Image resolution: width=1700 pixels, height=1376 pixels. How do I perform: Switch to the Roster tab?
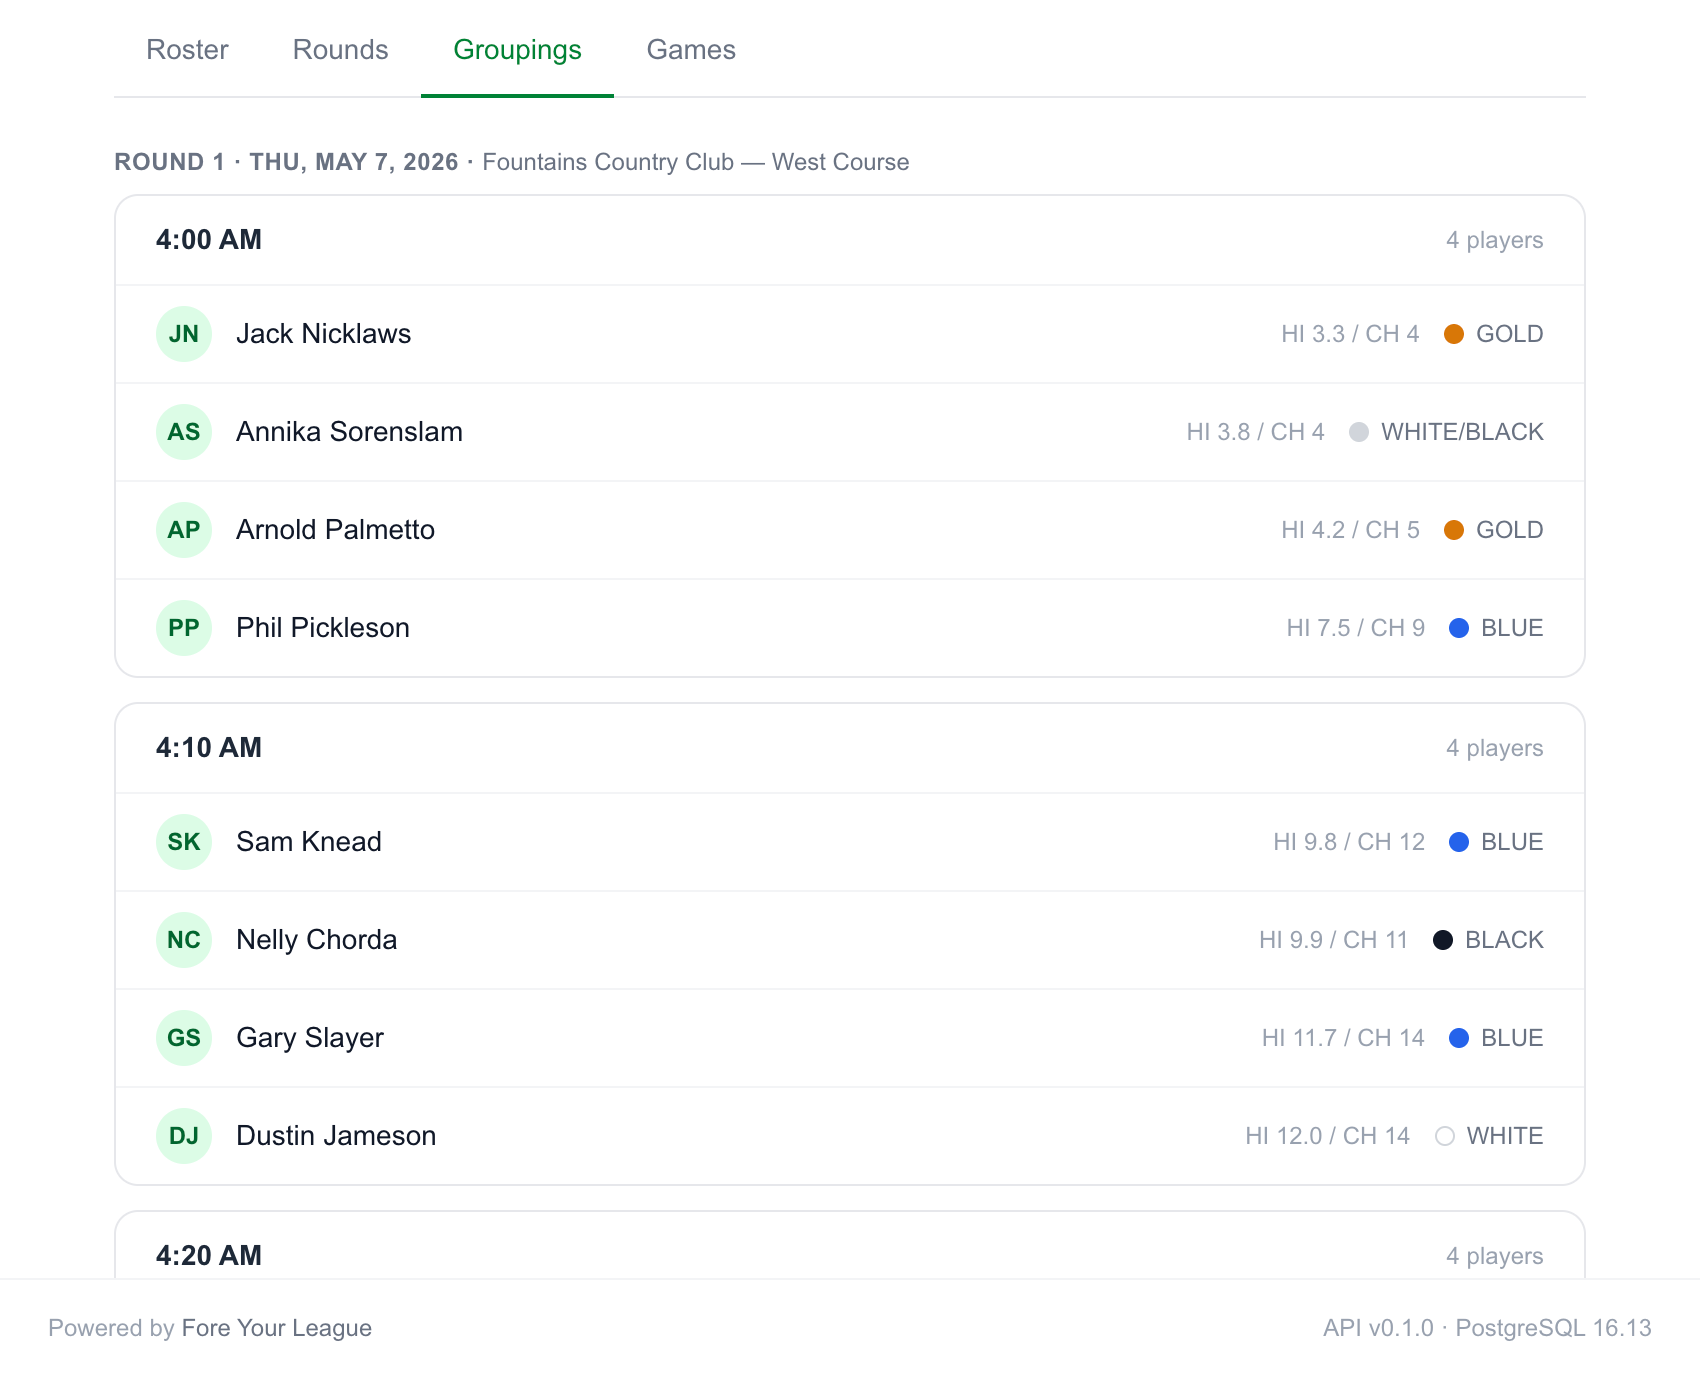tap(187, 50)
